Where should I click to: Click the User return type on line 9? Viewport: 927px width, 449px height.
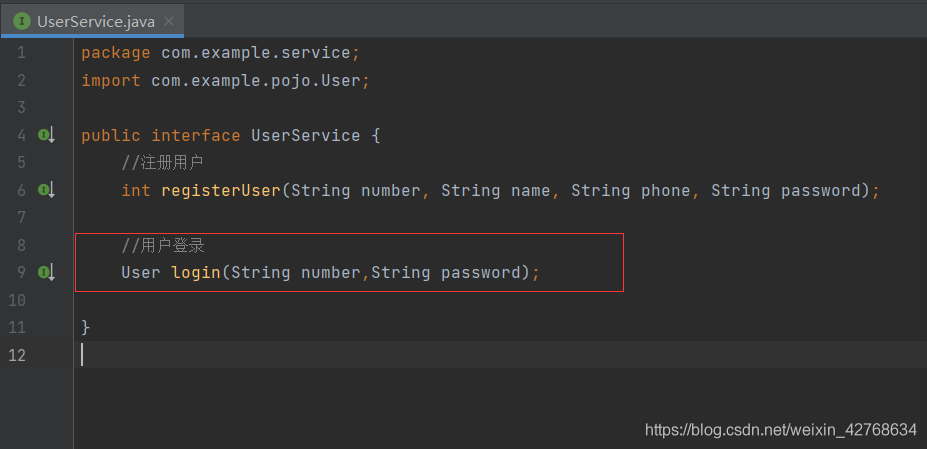point(141,272)
